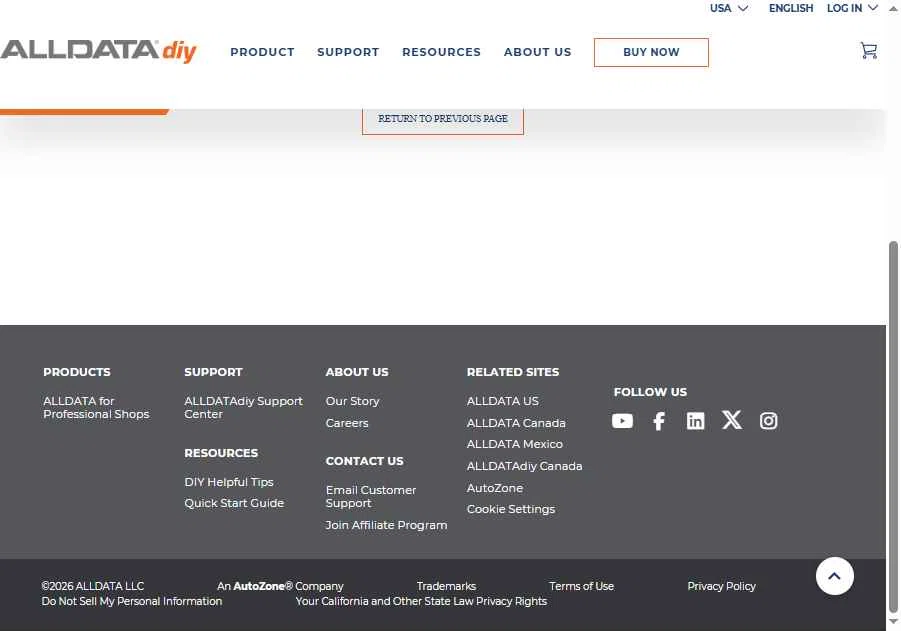
Task: Visit the ALLDATA Canada site link
Action: [516, 422]
